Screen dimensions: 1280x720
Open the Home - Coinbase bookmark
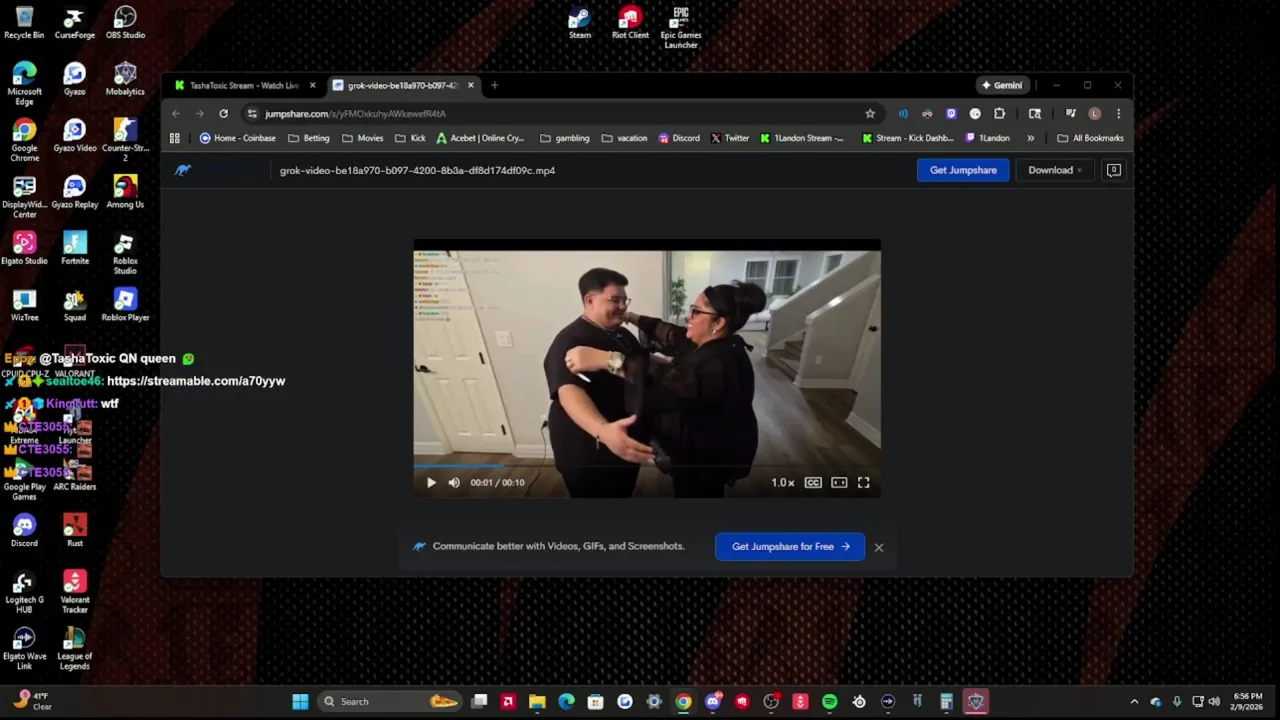click(x=238, y=138)
